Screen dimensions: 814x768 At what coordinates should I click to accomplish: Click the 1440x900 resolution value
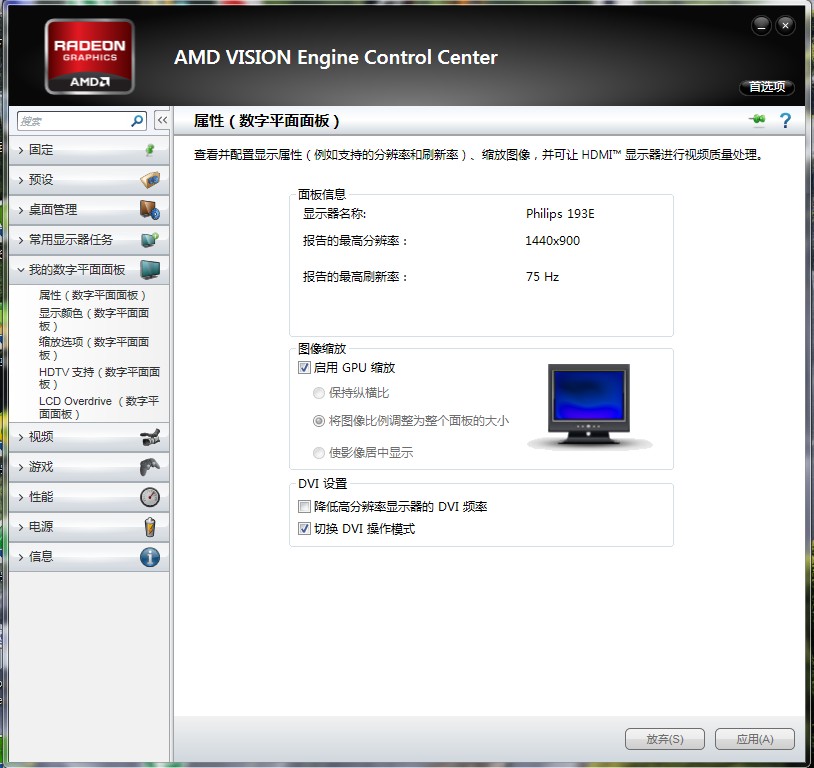pos(552,240)
